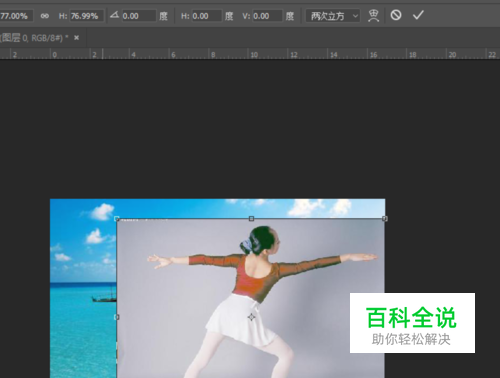Click the transform center reference point
The image size is (500, 378).
(251, 317)
